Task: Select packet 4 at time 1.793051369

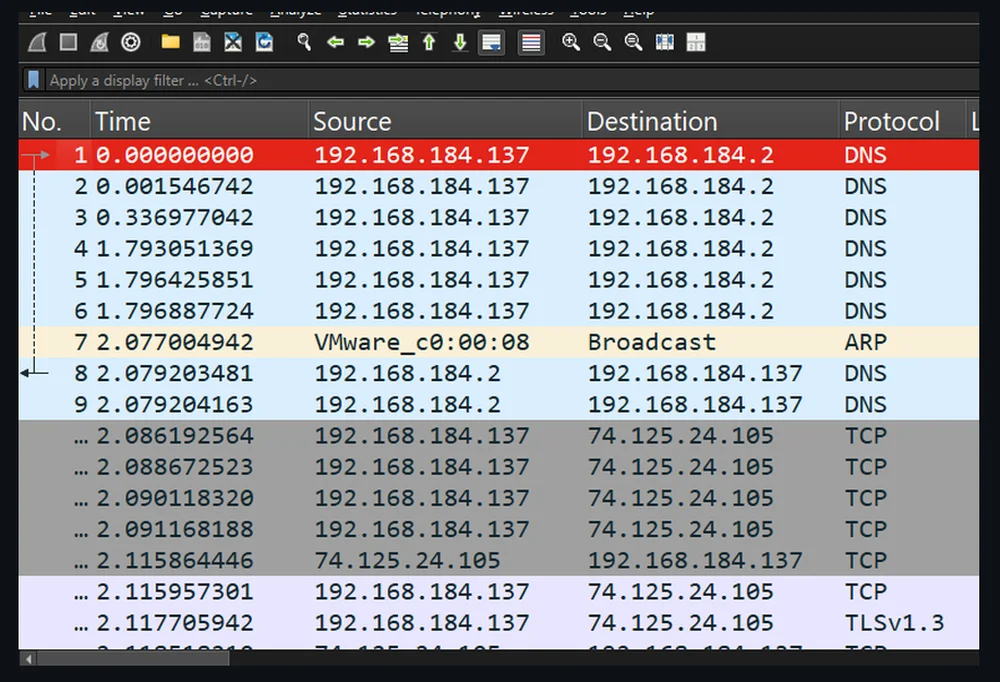Action: click(x=499, y=249)
